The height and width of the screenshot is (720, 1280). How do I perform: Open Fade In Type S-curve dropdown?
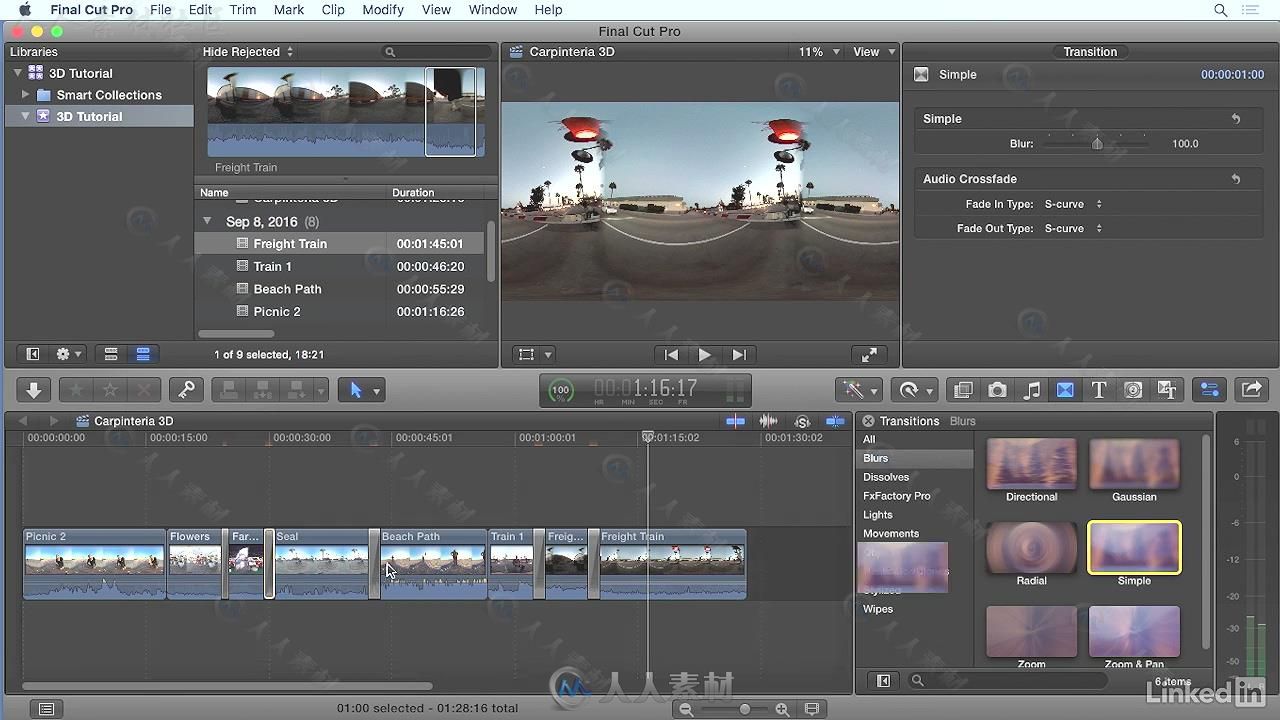pos(1072,204)
